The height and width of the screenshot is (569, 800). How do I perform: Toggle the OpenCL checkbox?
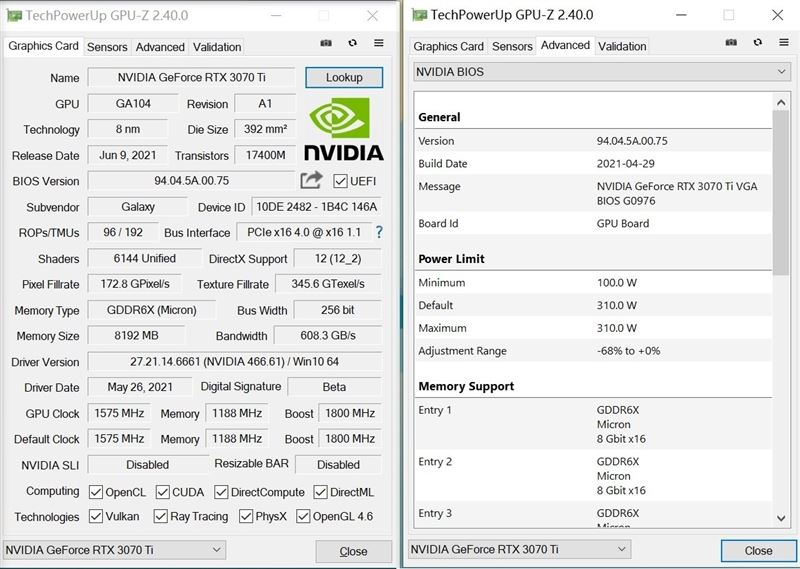96,492
